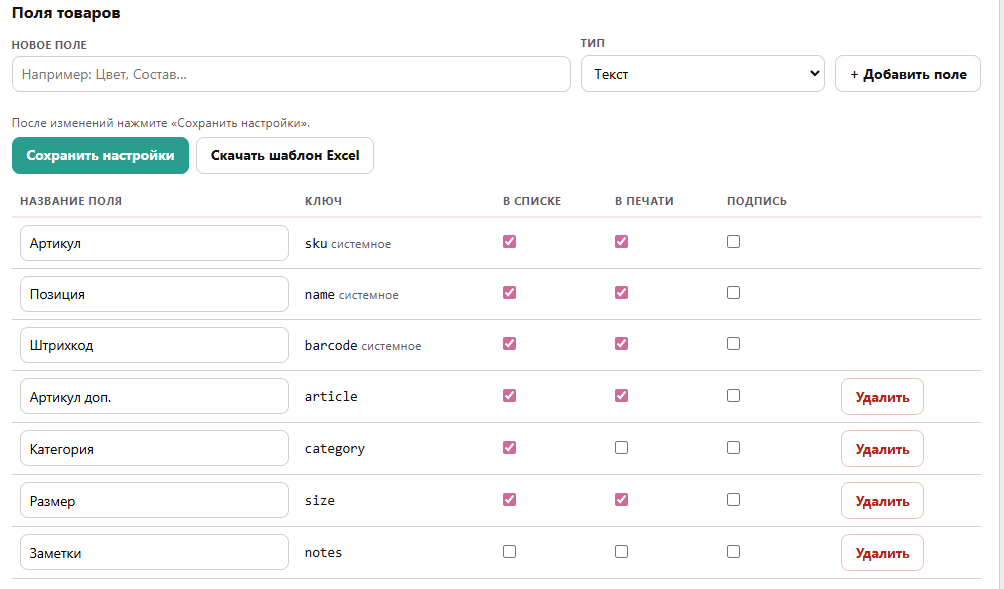Image resolution: width=1004 pixels, height=589 pixels.
Task: Enable В печати for the notes row
Action: [x=622, y=551]
